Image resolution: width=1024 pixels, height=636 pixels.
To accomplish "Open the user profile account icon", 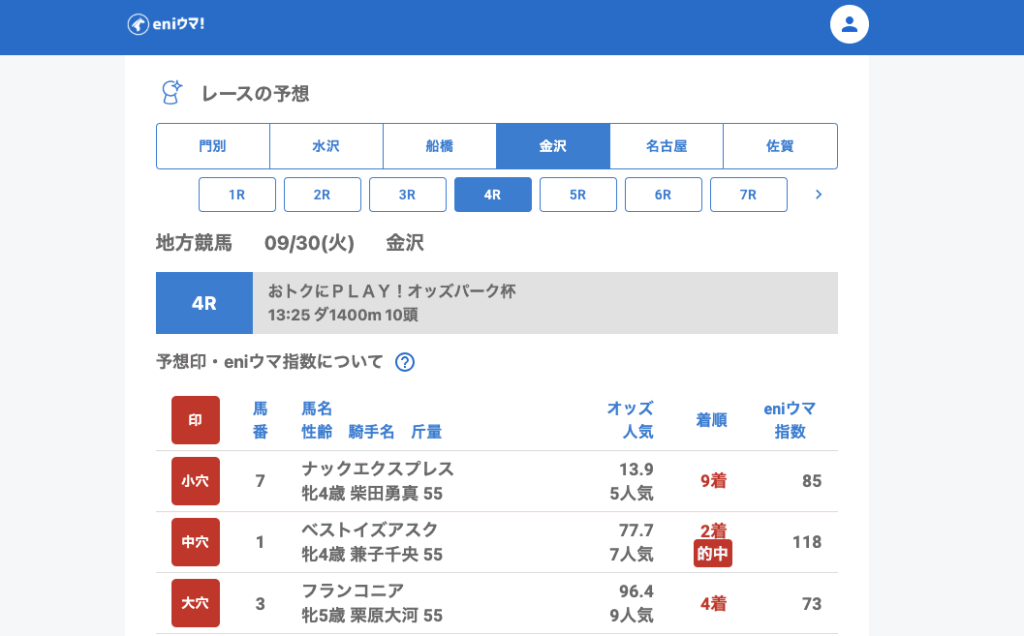I will 849,24.
